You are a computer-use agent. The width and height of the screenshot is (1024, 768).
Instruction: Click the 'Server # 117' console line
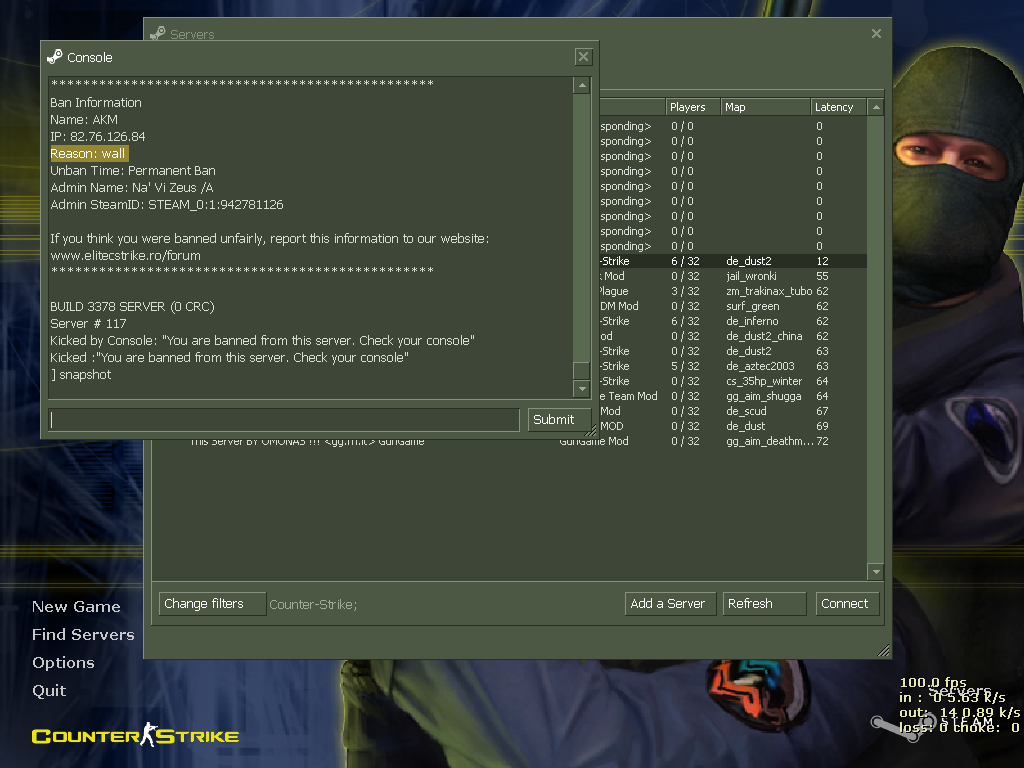tap(88, 323)
